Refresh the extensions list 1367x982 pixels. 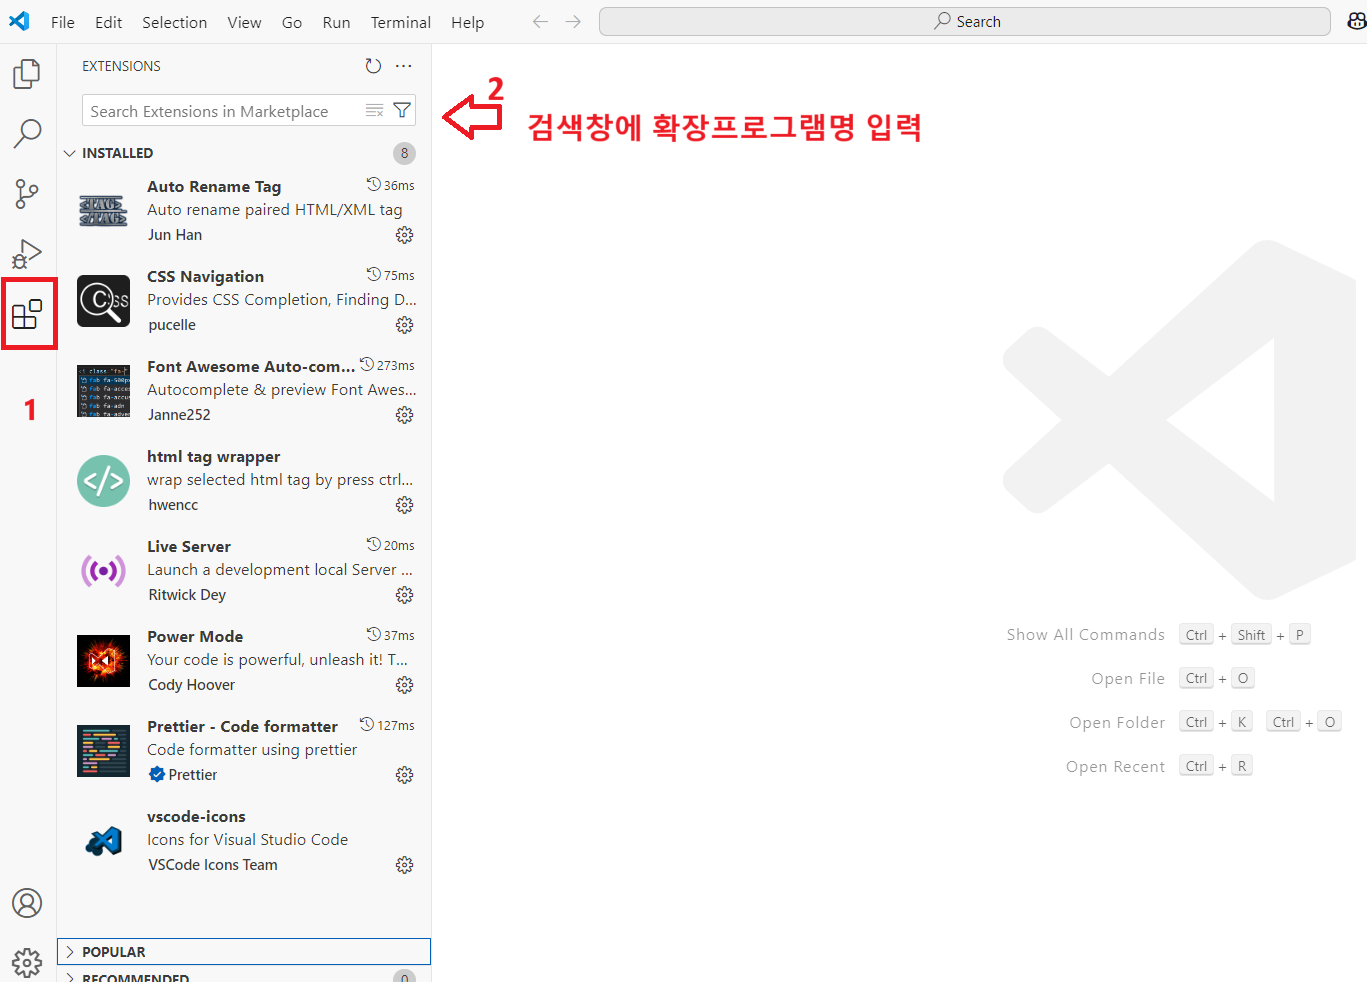[373, 66]
